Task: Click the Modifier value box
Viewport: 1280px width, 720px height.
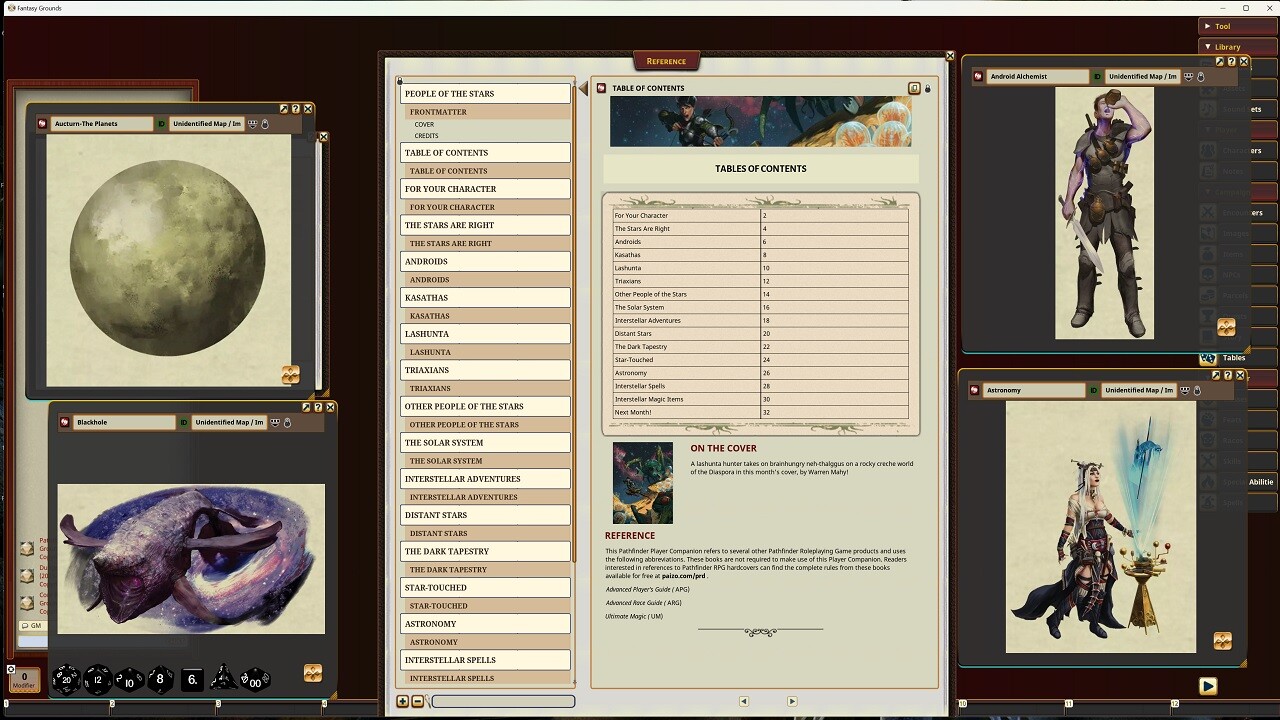Action: [x=22, y=679]
